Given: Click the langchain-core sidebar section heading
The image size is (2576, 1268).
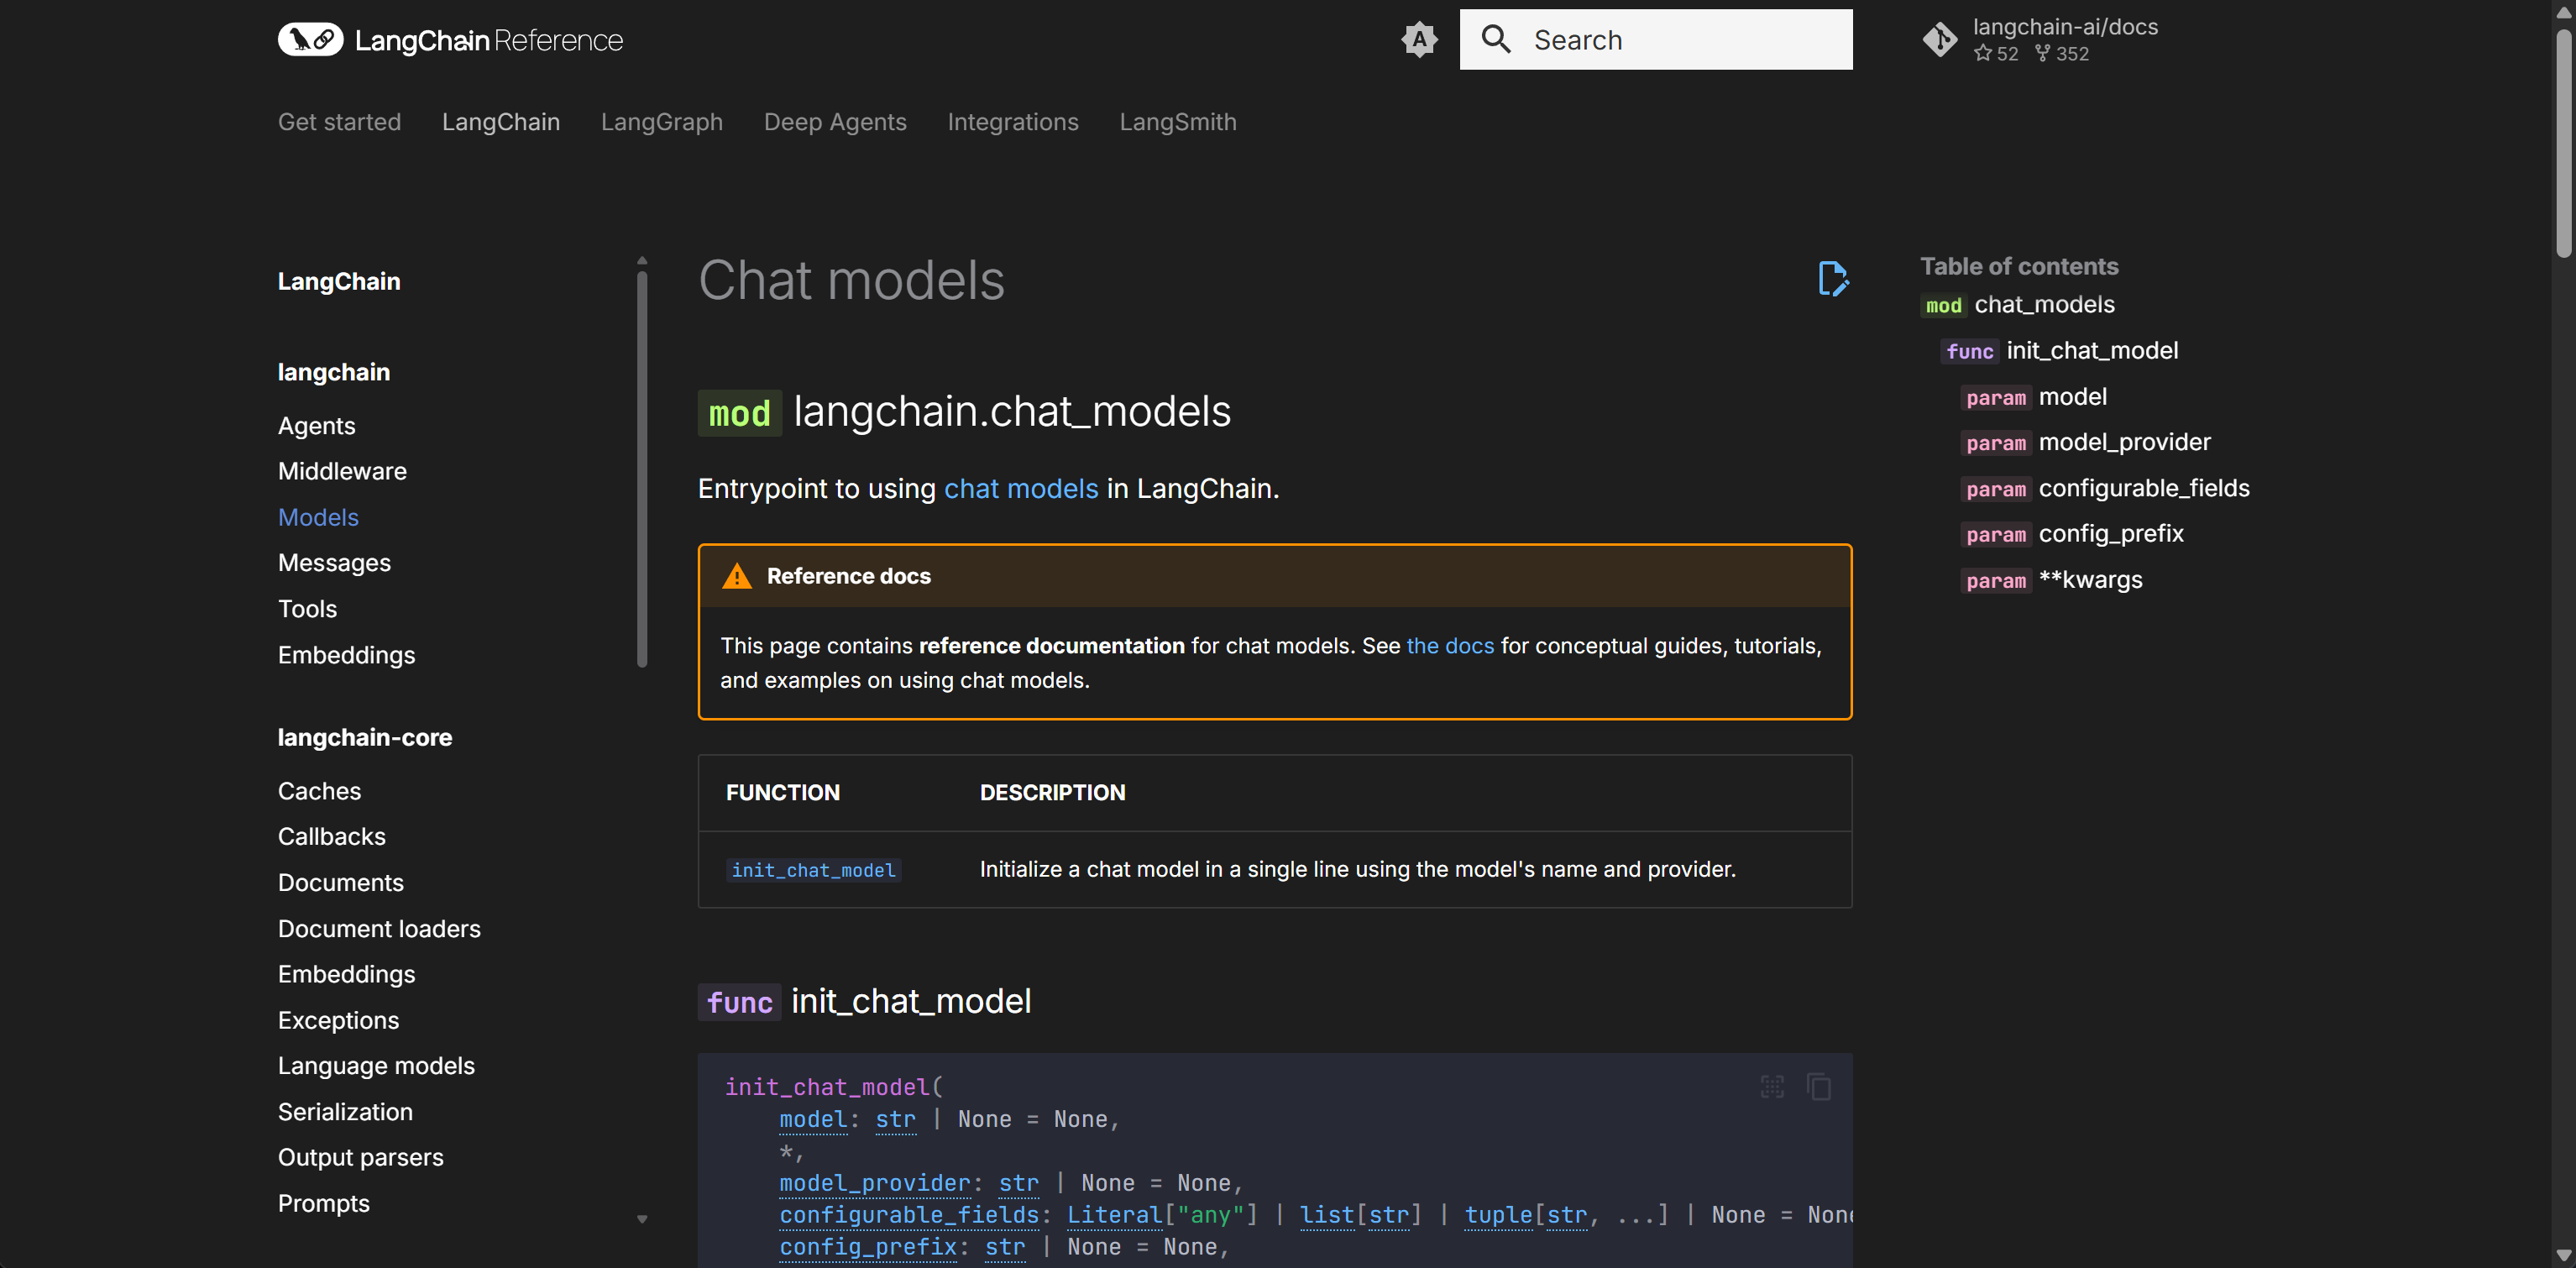Looking at the screenshot, I should (x=365, y=738).
